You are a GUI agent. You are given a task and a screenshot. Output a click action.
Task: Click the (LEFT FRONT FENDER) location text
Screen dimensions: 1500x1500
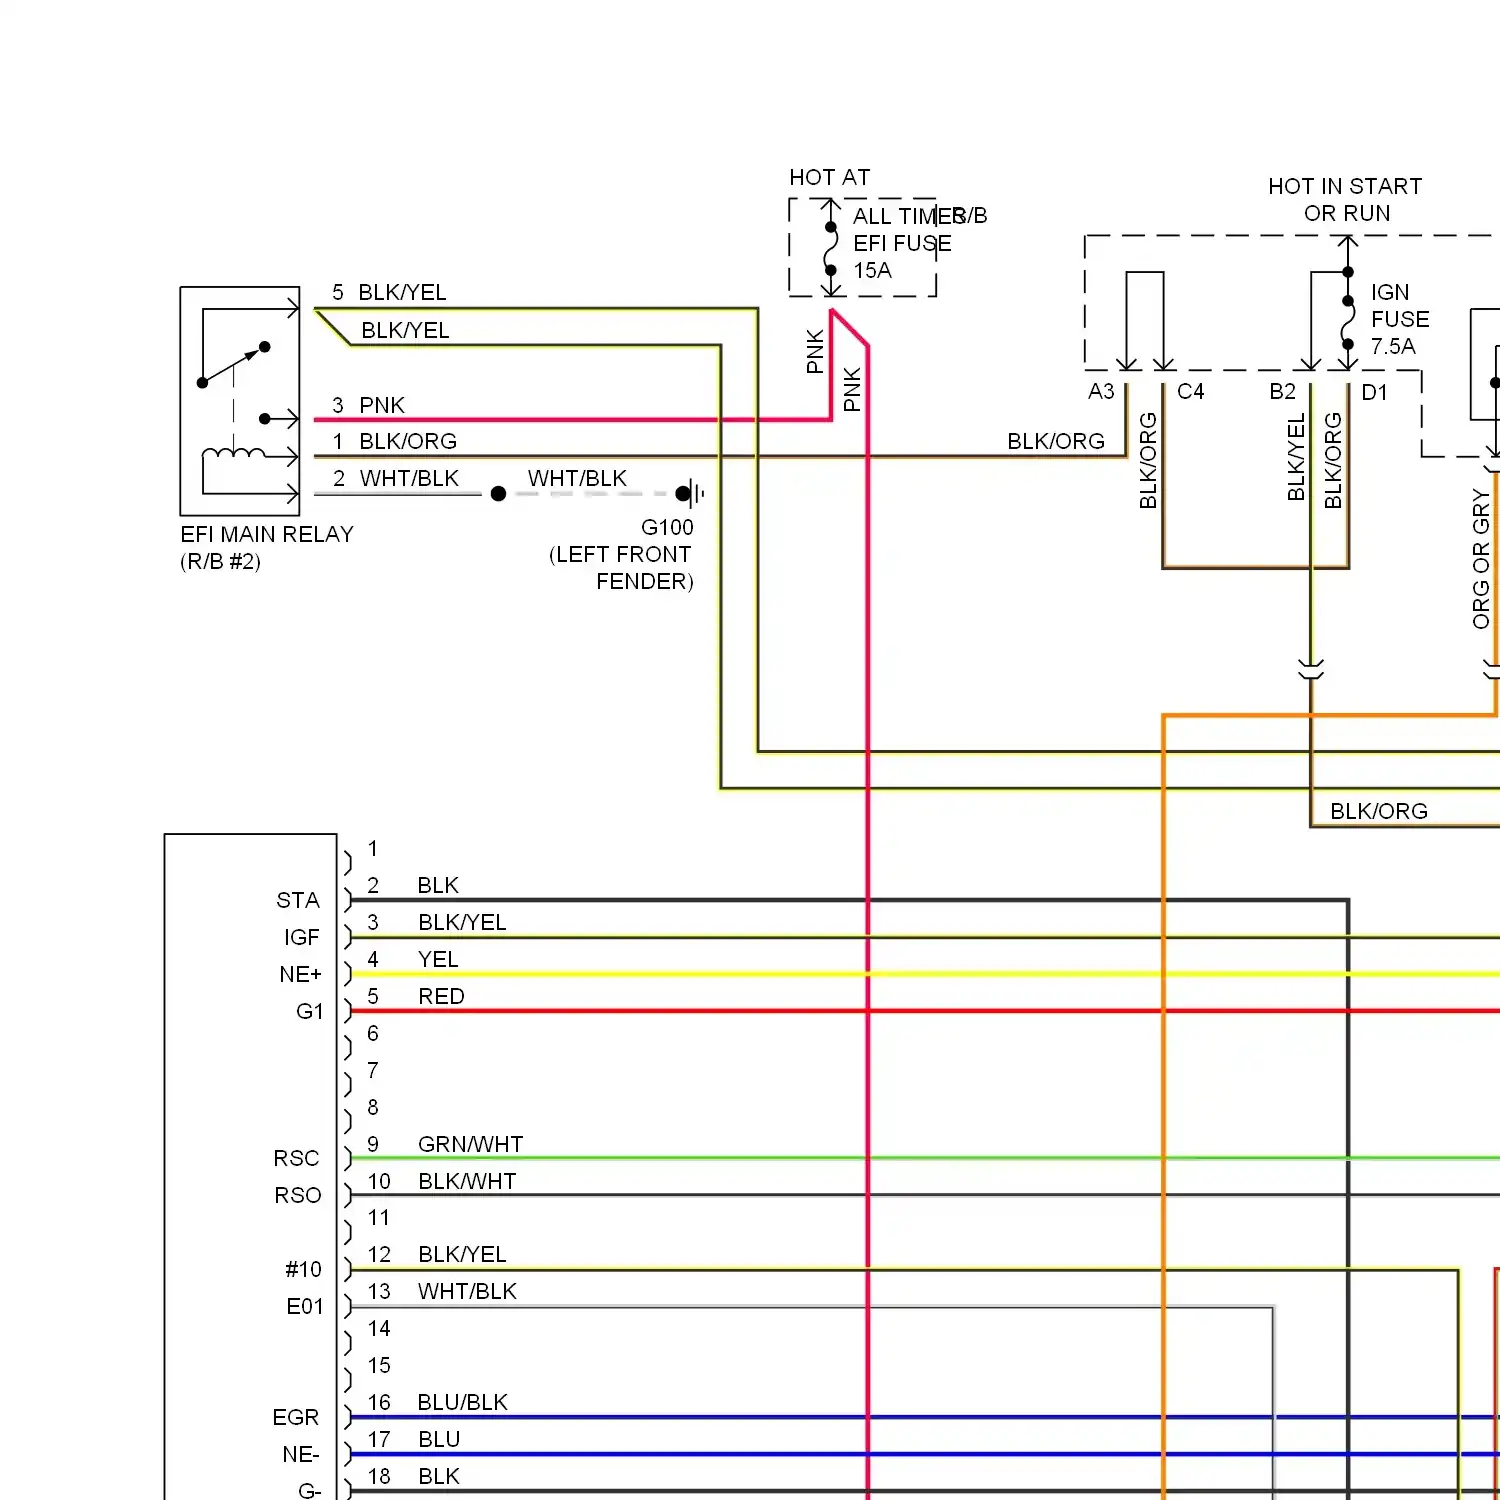(621, 568)
